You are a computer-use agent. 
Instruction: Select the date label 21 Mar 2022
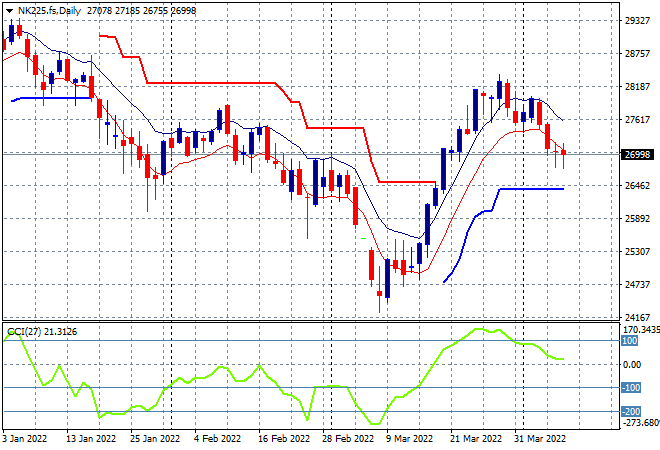(476, 439)
